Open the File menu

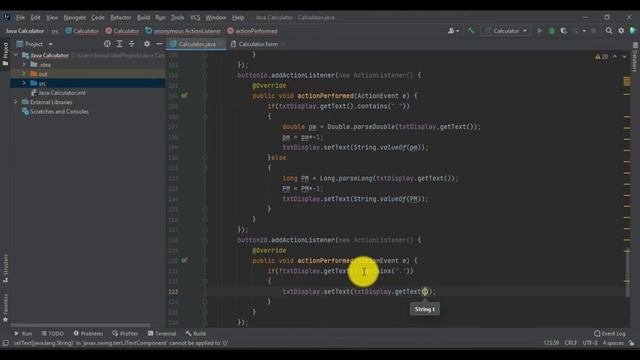point(20,18)
